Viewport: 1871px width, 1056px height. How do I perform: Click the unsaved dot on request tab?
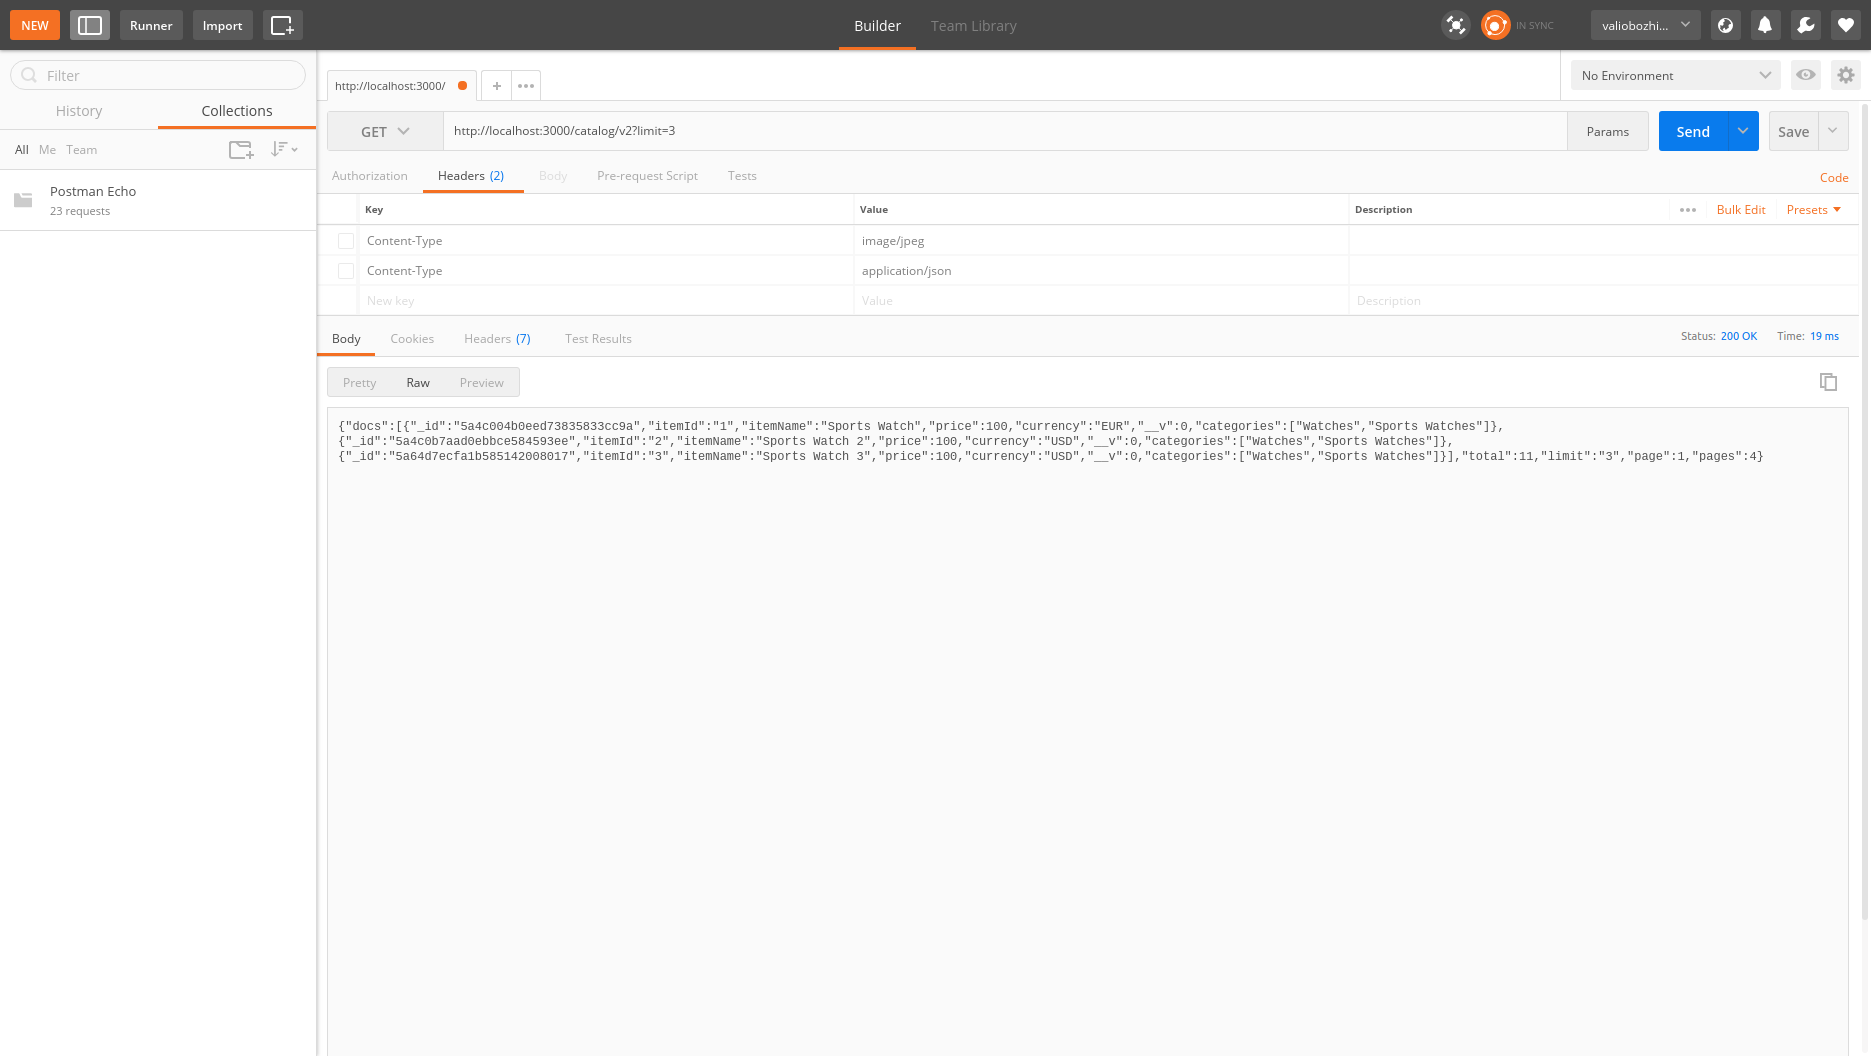462,86
